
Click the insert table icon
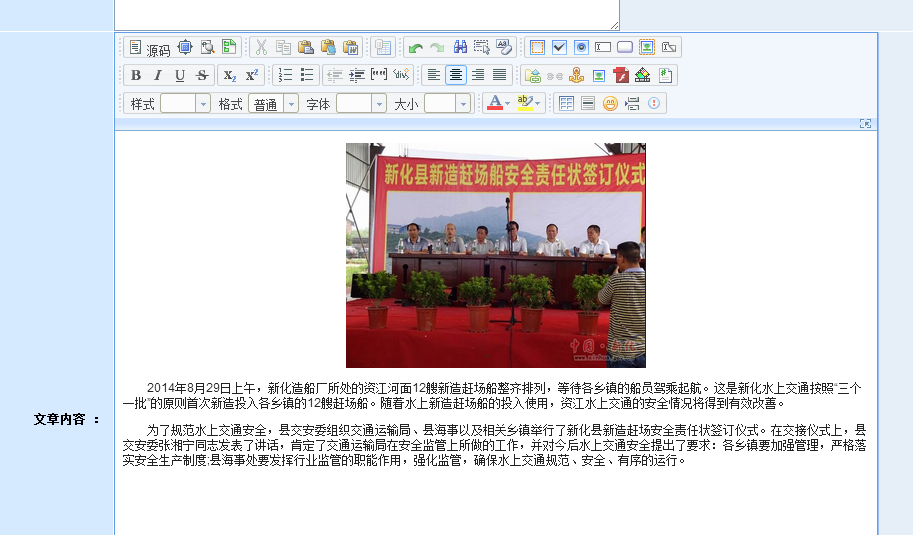tap(566, 103)
